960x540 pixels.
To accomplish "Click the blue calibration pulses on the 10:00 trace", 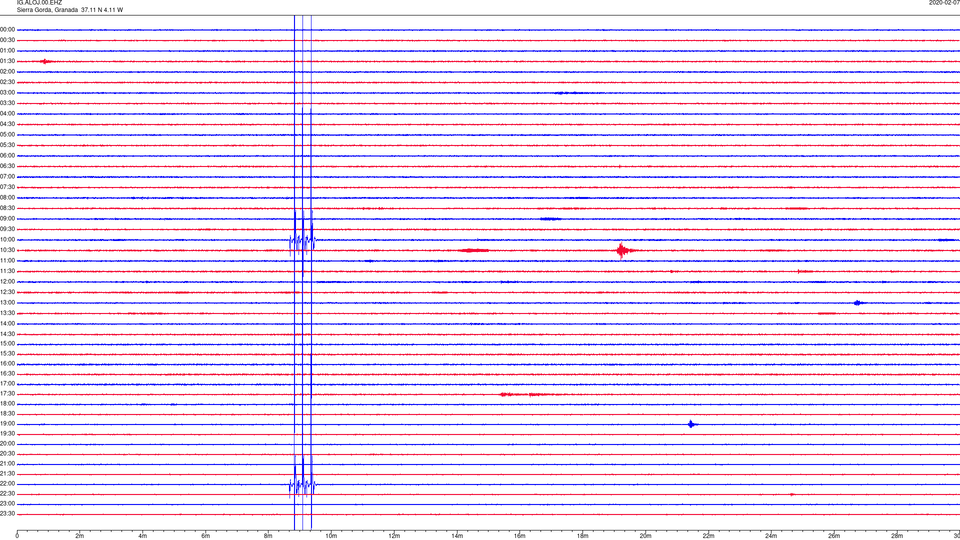I will click(302, 241).
